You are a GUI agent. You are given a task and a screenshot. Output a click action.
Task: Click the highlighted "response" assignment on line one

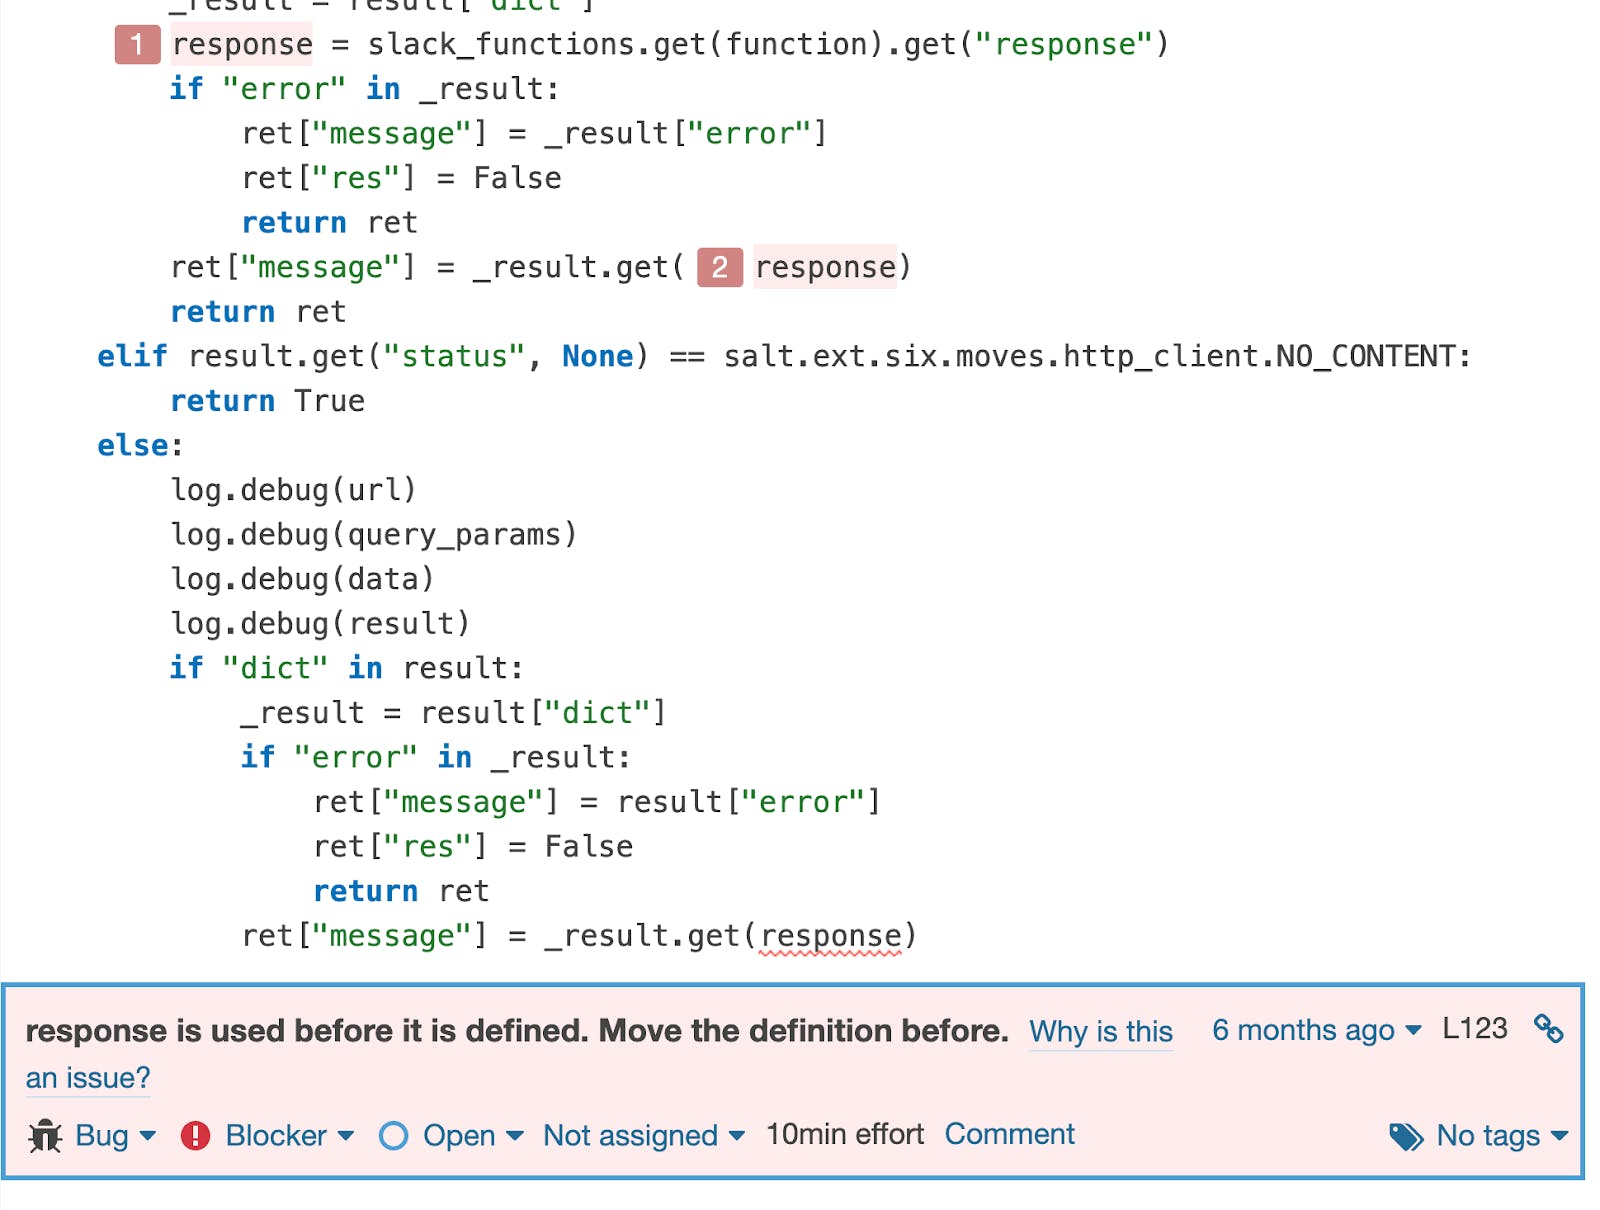click(240, 44)
